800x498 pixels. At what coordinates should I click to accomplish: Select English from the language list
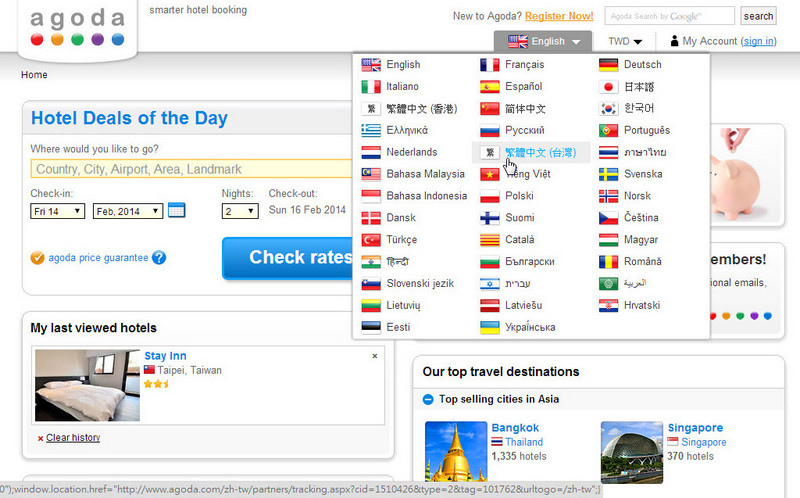coord(403,65)
